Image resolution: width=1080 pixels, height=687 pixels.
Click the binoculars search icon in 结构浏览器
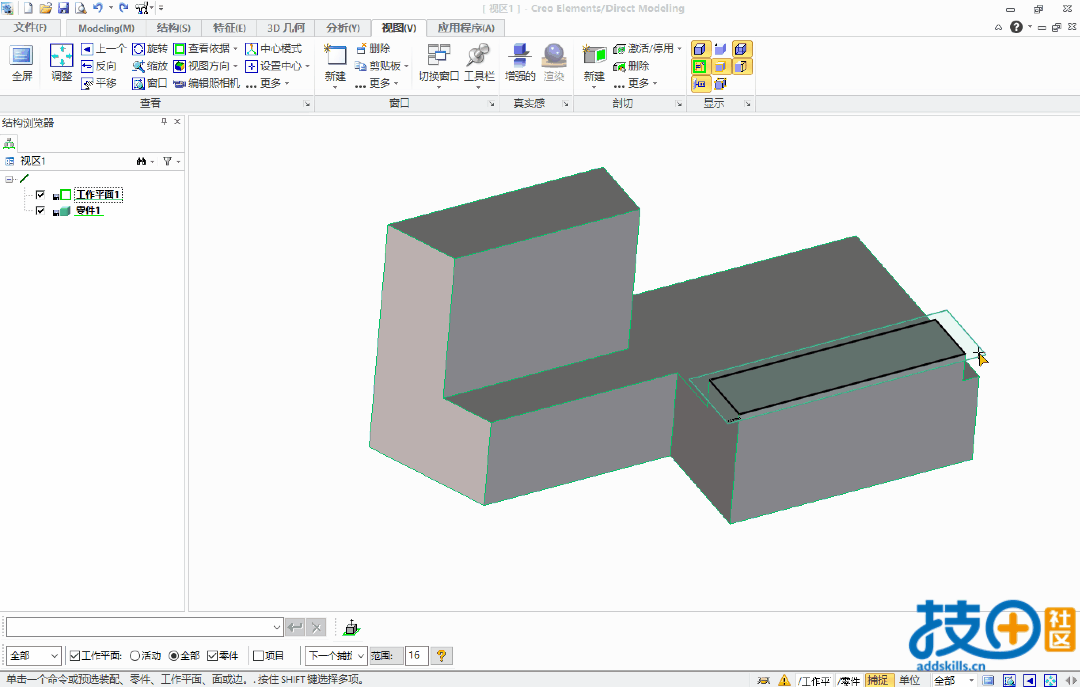(x=141, y=161)
